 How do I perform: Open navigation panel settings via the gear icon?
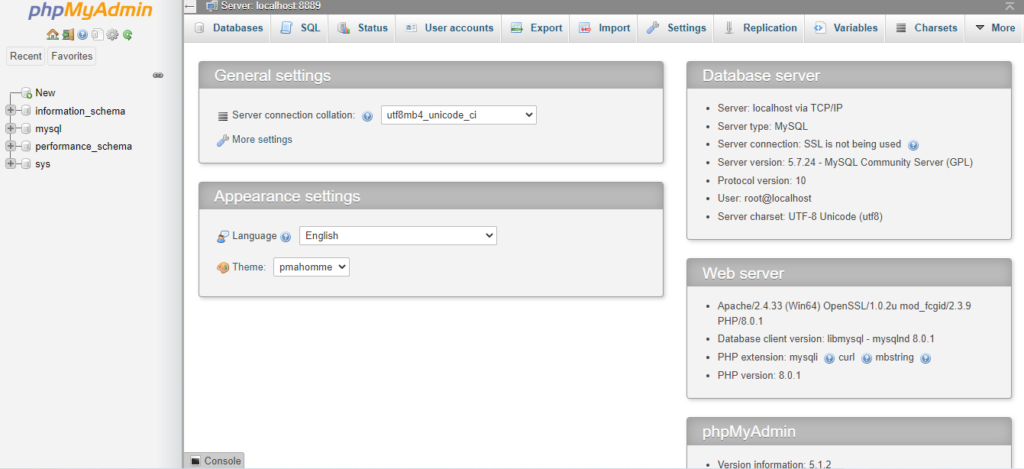tap(112, 35)
